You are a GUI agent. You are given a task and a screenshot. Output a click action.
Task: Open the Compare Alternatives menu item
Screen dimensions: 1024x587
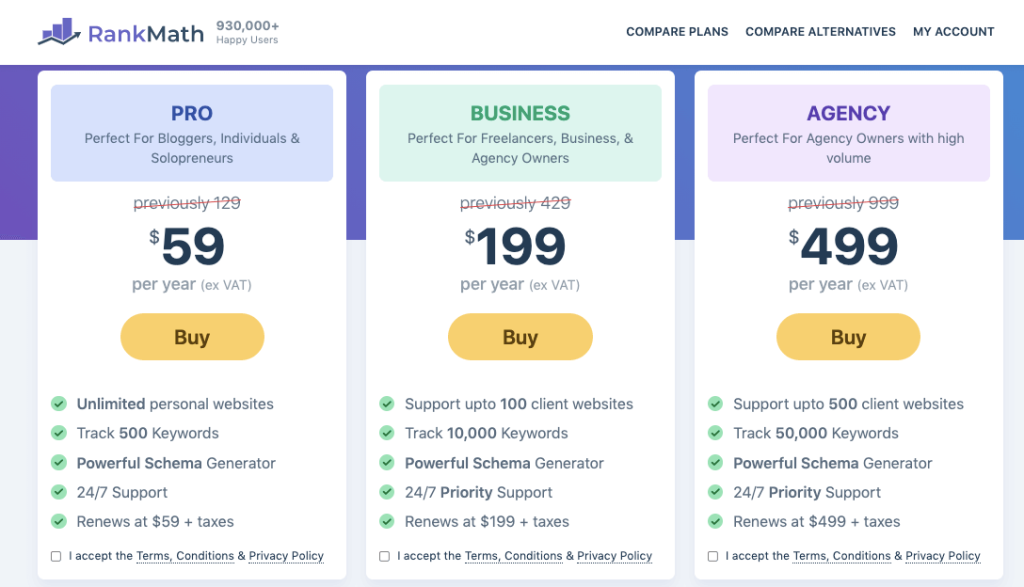820,31
